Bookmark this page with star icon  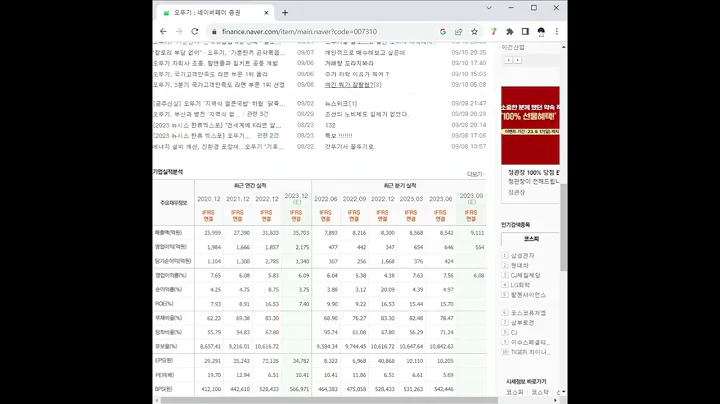coord(474,32)
